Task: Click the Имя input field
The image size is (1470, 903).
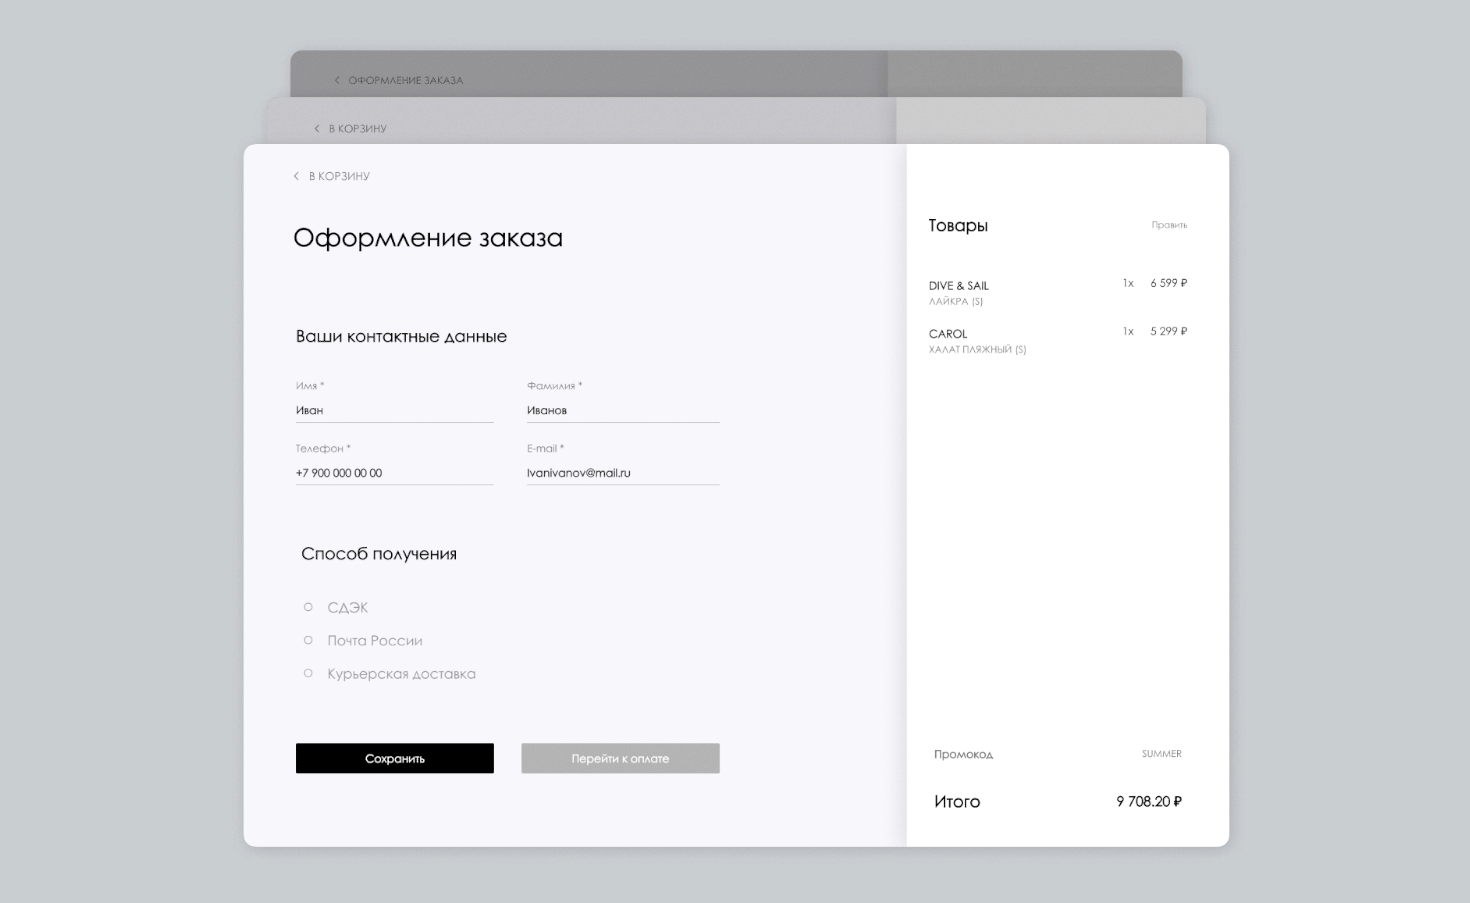Action: pyautogui.click(x=394, y=409)
